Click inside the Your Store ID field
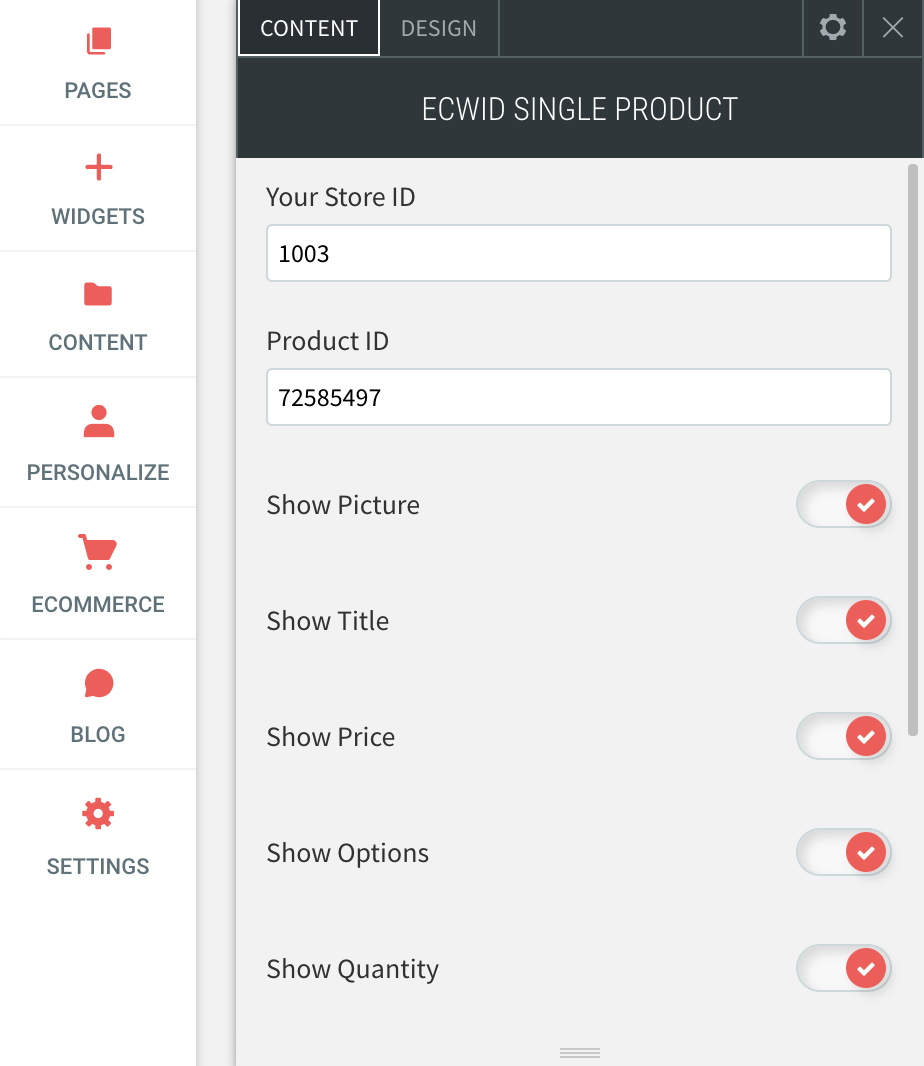Viewport: 924px width, 1066px height. coord(578,253)
